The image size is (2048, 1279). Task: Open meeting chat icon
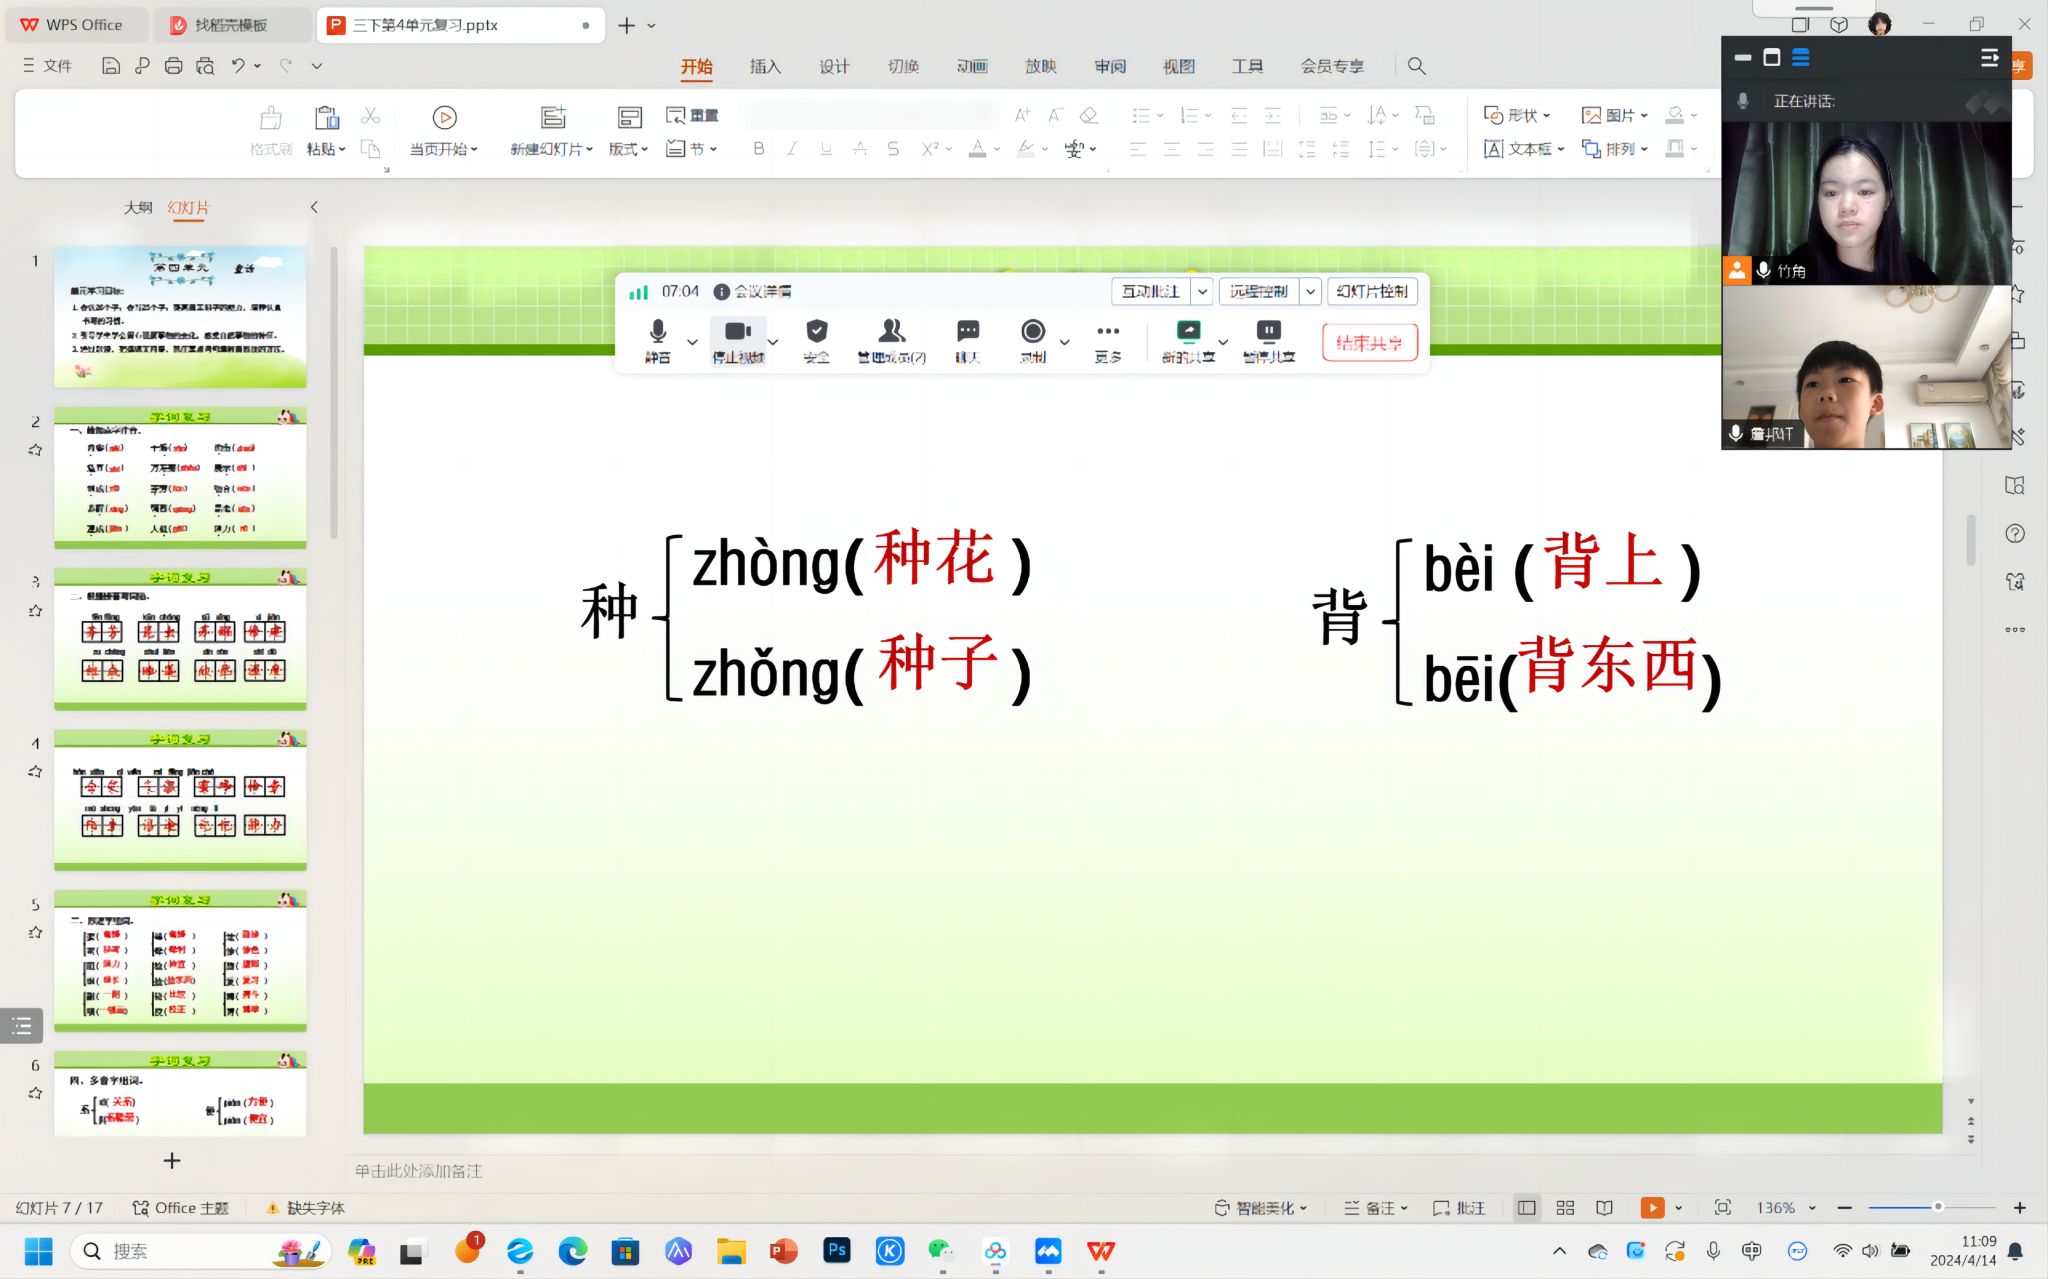coord(967,340)
